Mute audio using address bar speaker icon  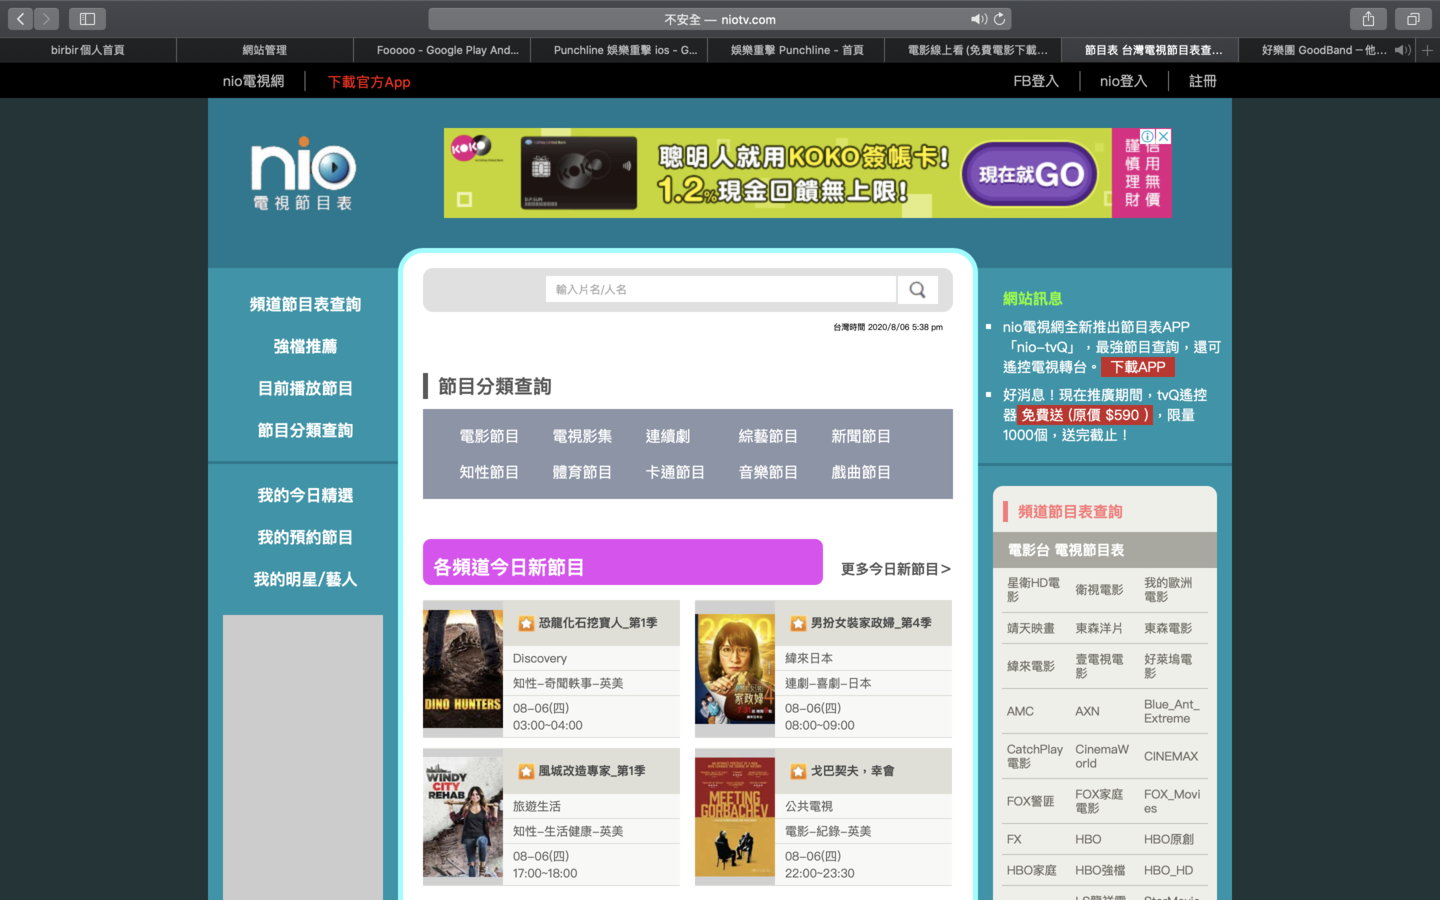coord(977,19)
